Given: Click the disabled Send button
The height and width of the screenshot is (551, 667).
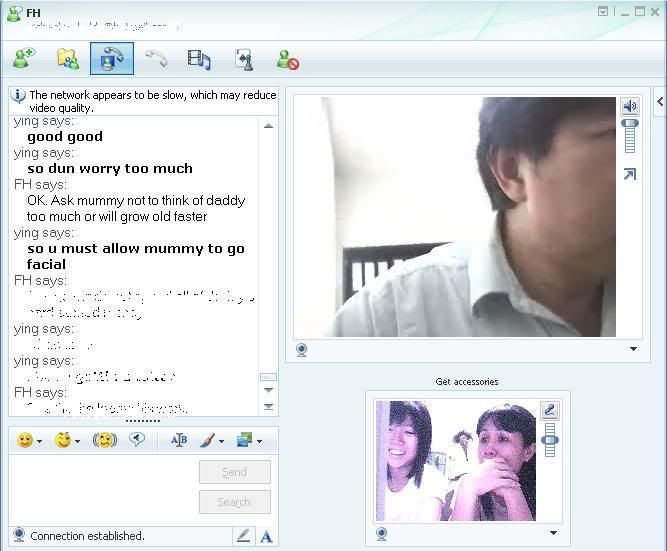Looking at the screenshot, I should coord(235,472).
